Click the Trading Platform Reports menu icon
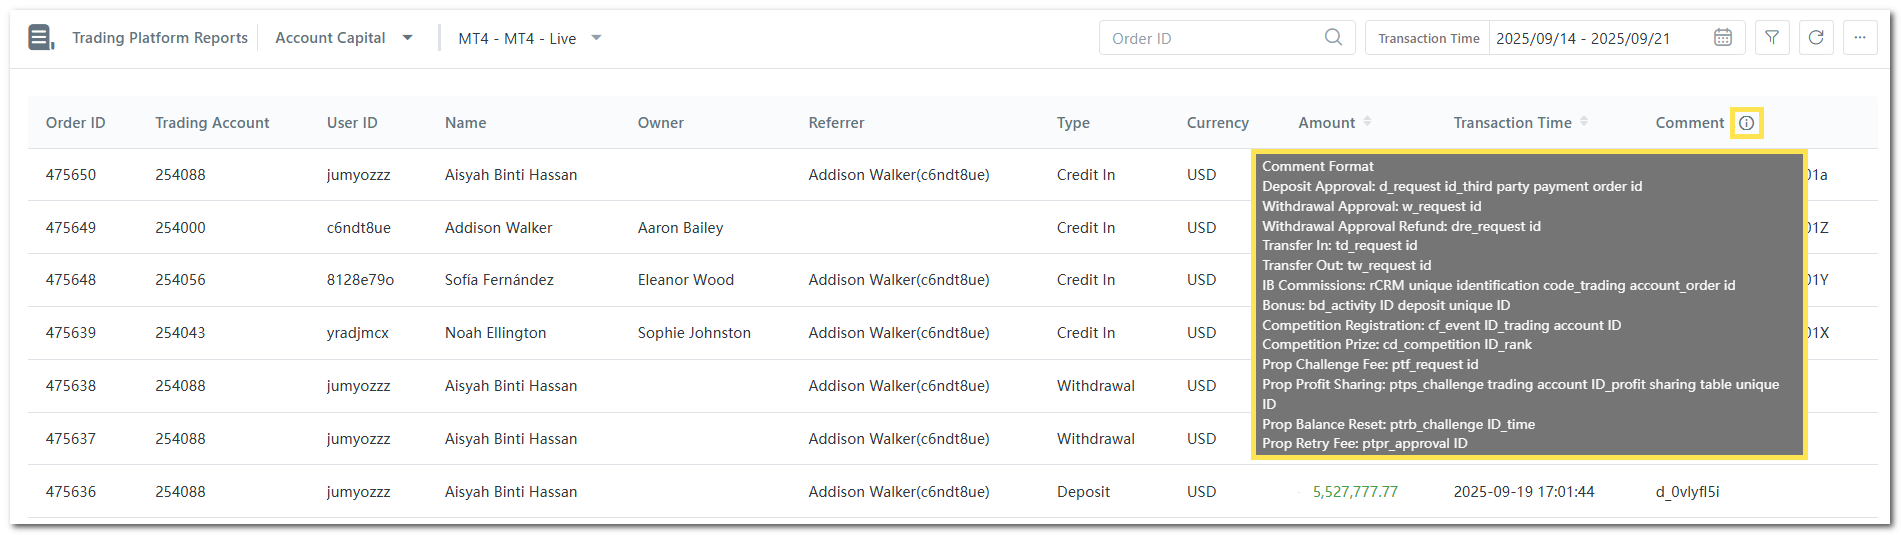 [x=40, y=38]
